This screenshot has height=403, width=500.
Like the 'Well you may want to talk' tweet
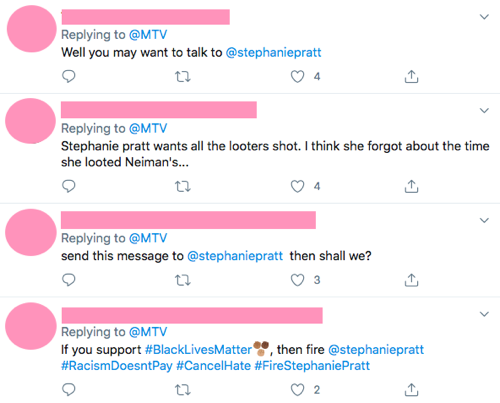(297, 77)
